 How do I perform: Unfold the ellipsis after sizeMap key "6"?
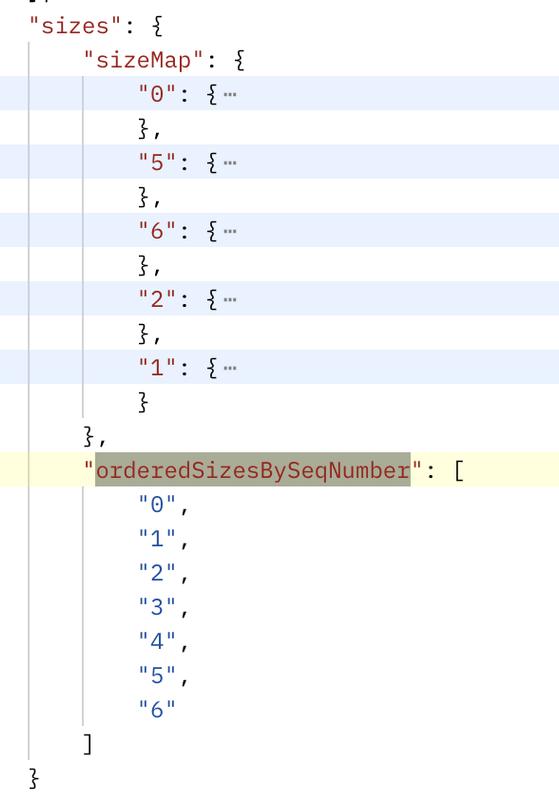230,231
